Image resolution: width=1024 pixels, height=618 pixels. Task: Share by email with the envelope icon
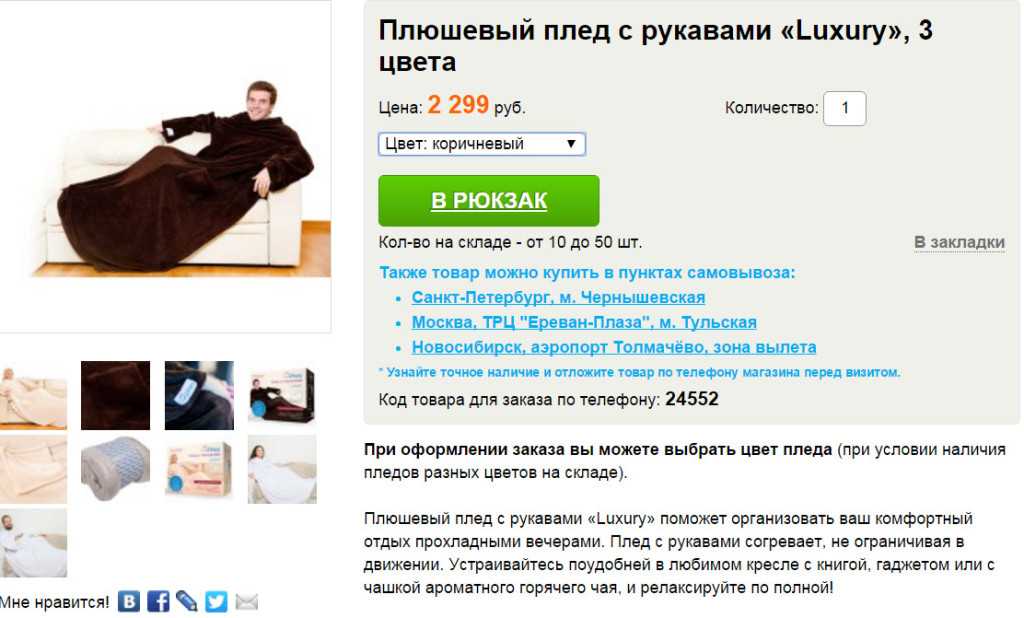click(246, 601)
